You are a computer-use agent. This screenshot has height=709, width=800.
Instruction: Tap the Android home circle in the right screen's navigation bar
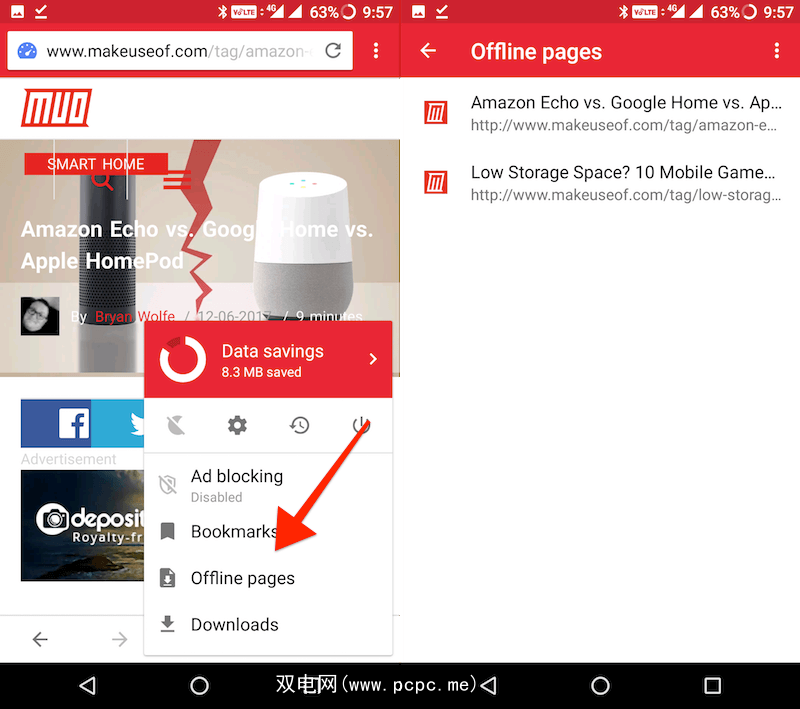[x=601, y=686]
